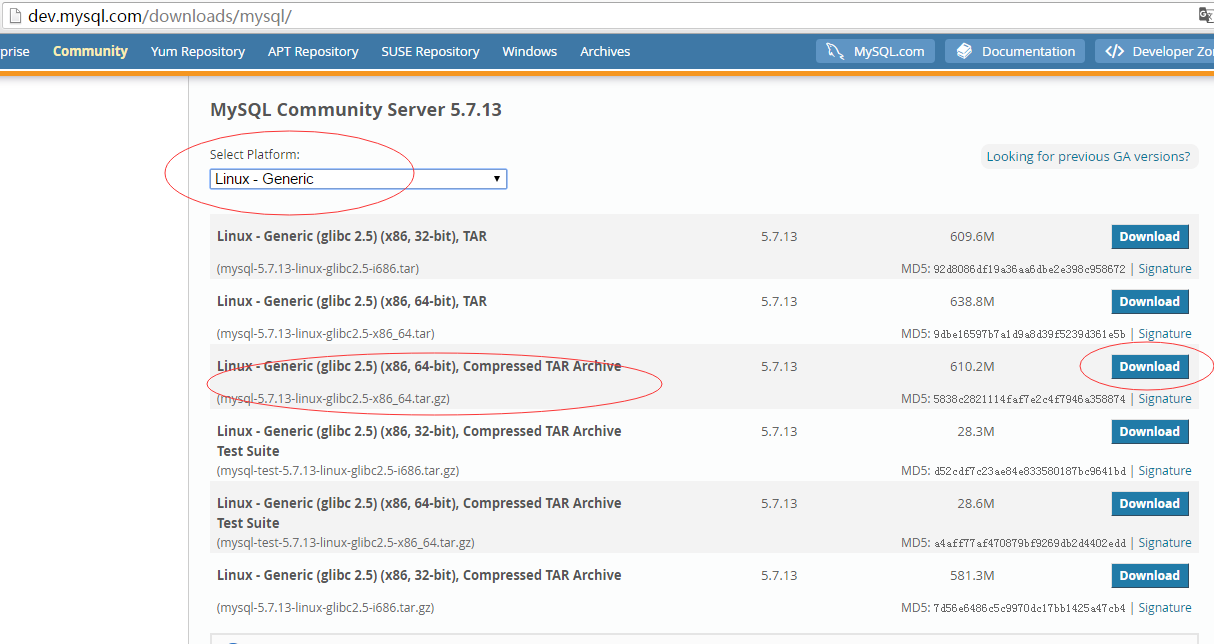Screen dimensions: 1214x644
Task: Click the MD5 value 5838c2821114faf7e2c4f7946a358874
Action: click(x=1029, y=399)
